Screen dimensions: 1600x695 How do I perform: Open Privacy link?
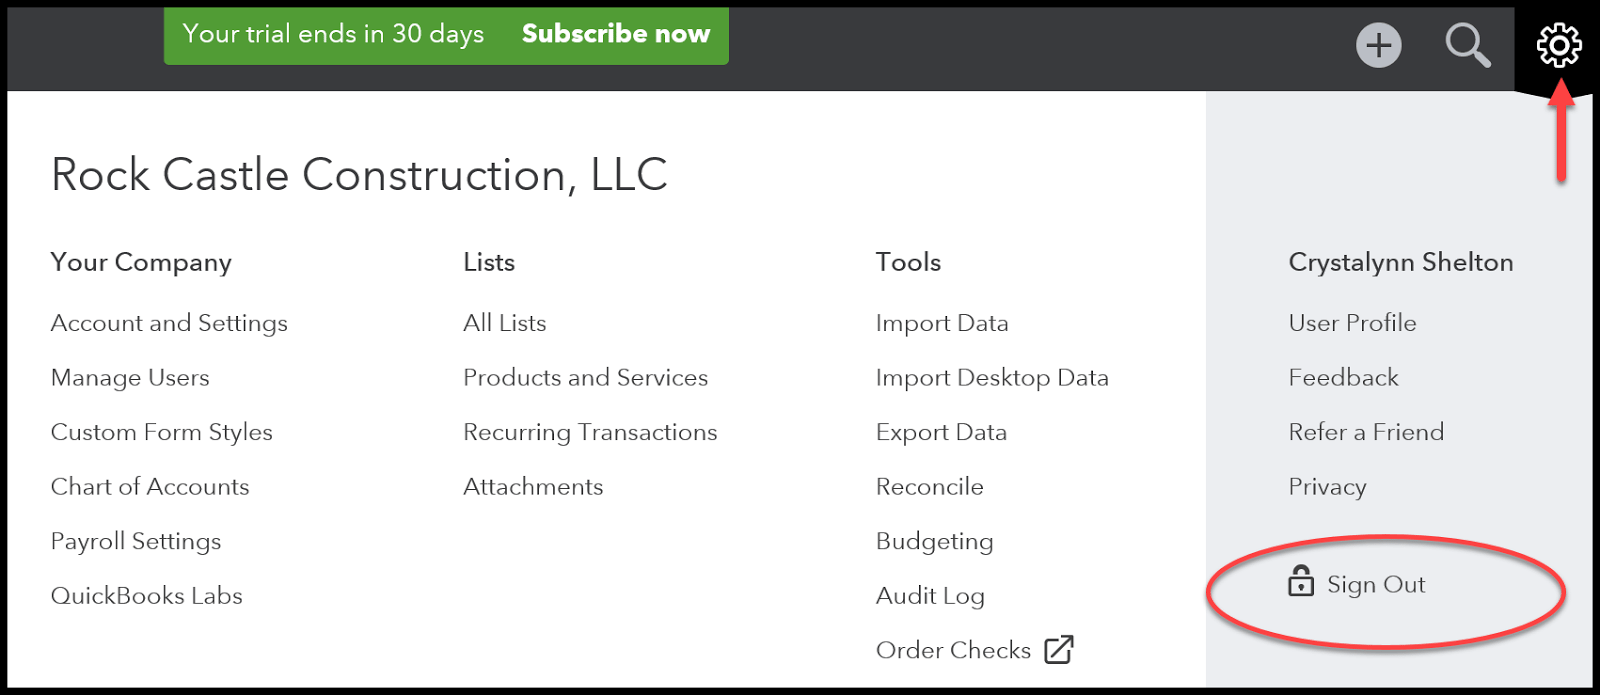[x=1327, y=487]
